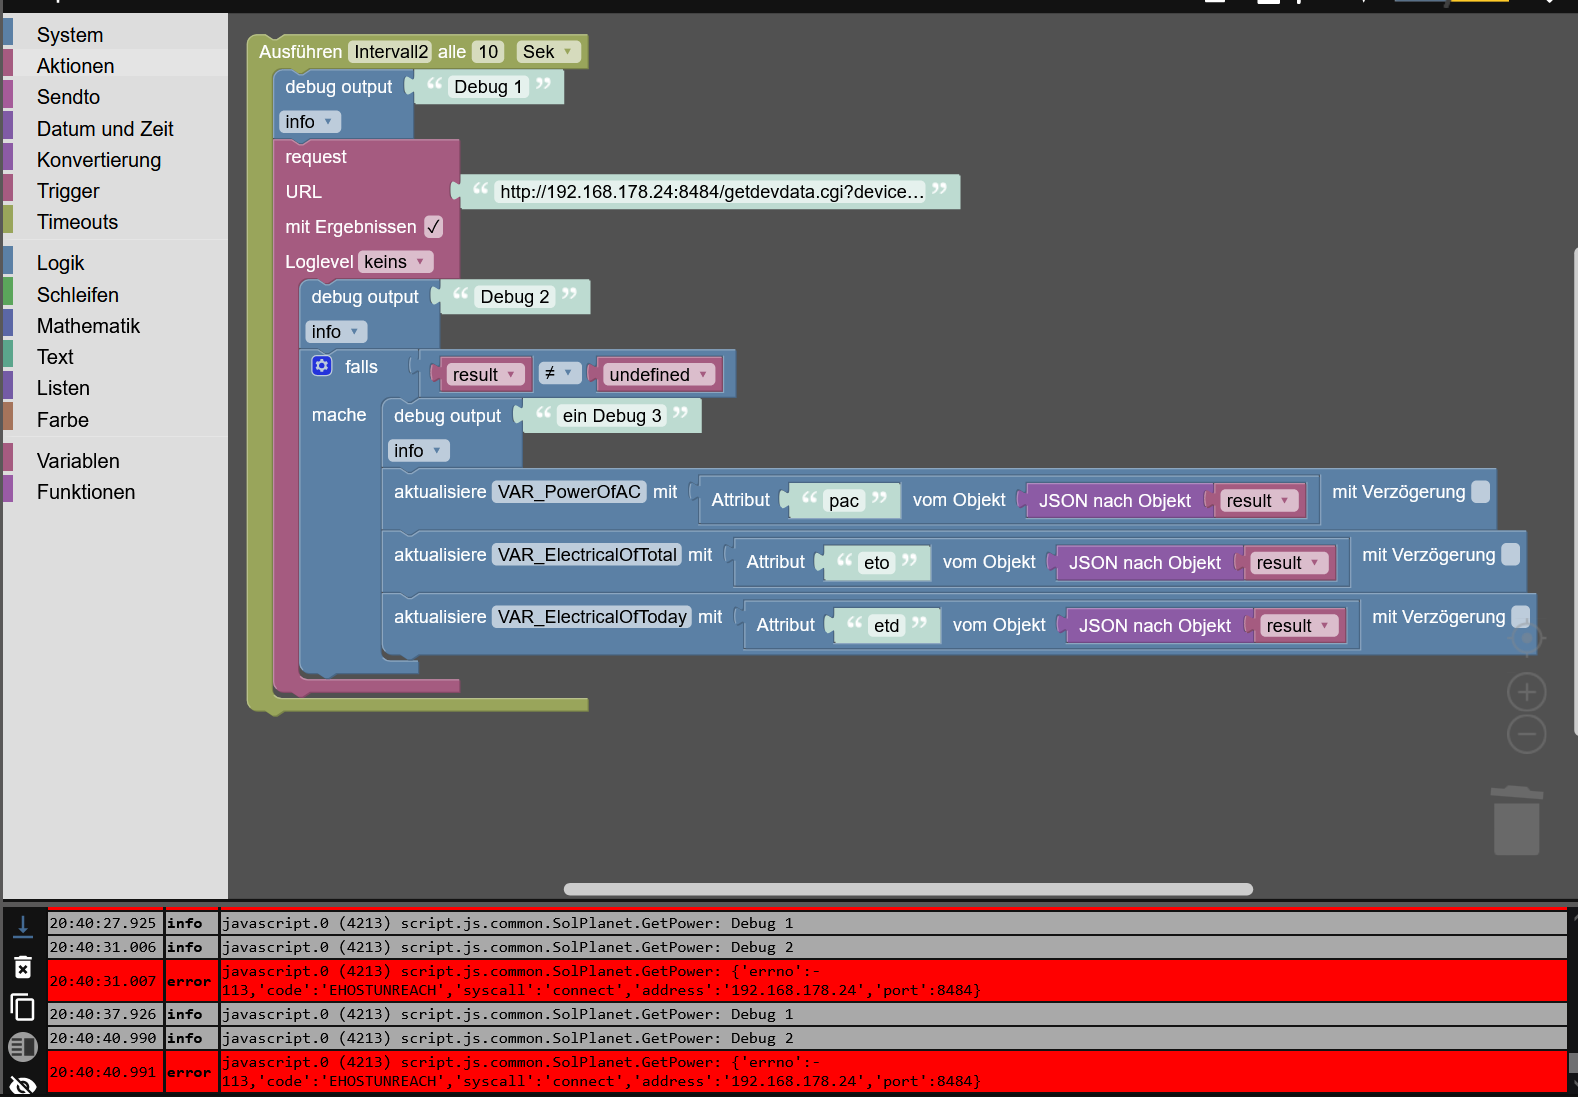Image resolution: width=1578 pixels, height=1097 pixels.
Task: Select the VAR_PowerOfAC object ID field
Action: click(569, 492)
